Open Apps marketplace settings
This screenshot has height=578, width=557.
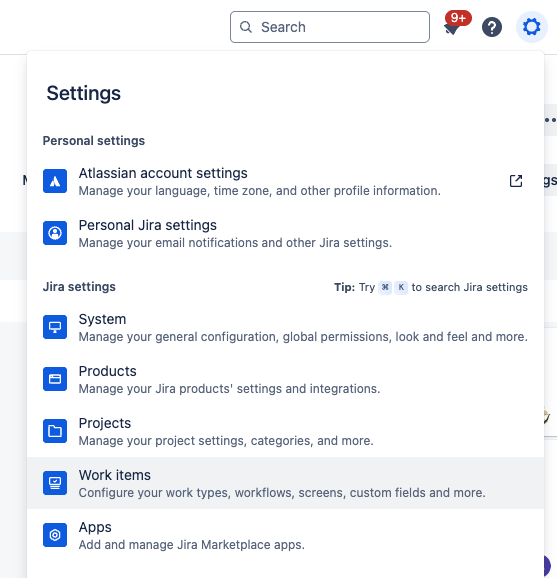click(285, 535)
